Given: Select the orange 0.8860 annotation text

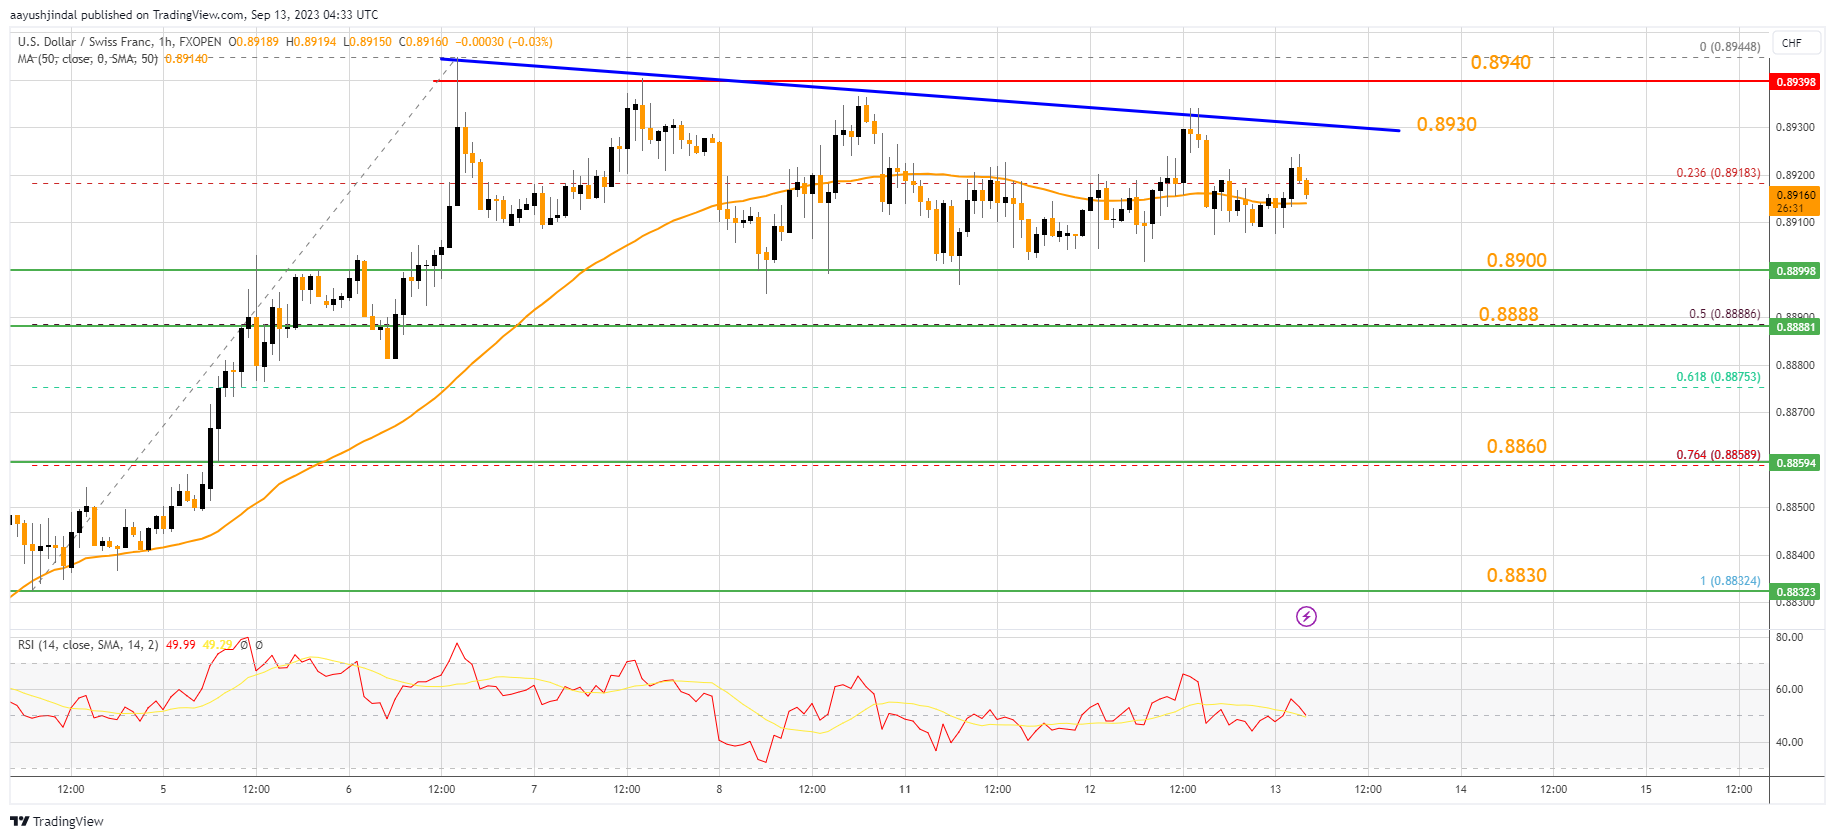Looking at the screenshot, I should point(1516,447).
